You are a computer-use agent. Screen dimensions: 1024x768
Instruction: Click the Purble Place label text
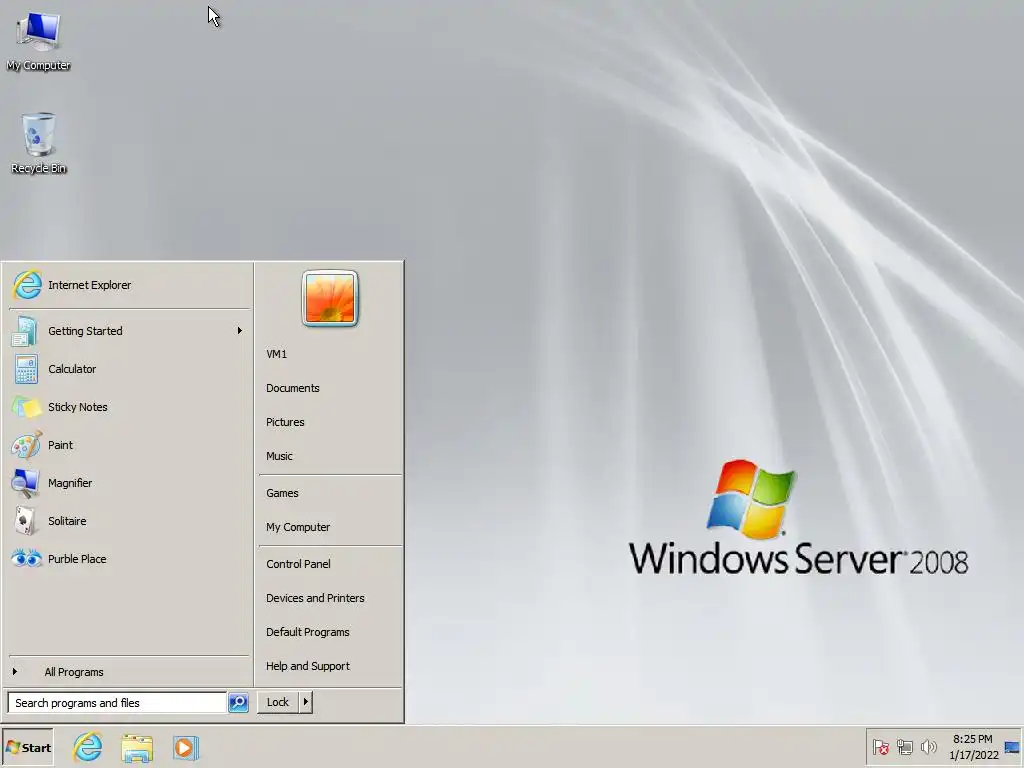77,558
